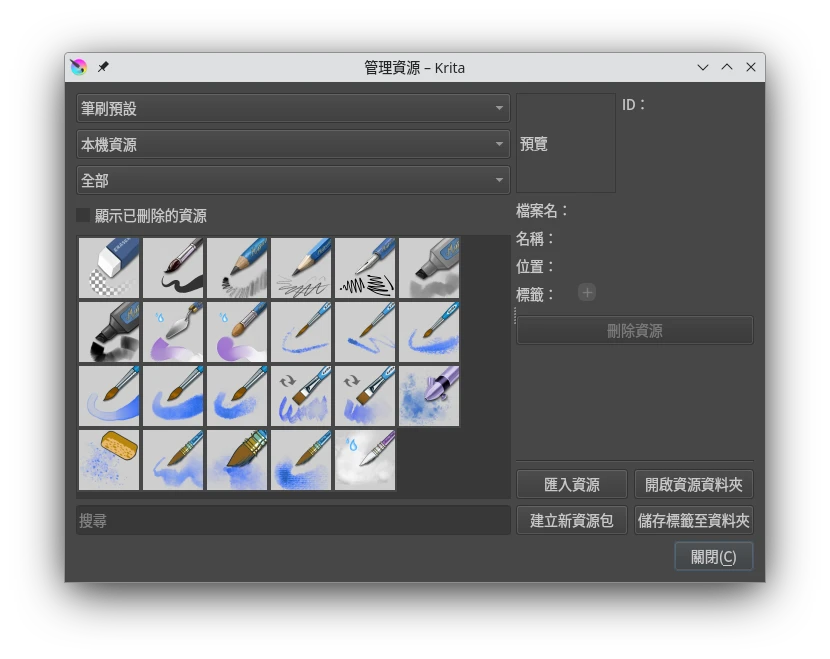Select the ink pen zigzag brush preset
Screen dimensions: 830x659
[x=366, y=268]
